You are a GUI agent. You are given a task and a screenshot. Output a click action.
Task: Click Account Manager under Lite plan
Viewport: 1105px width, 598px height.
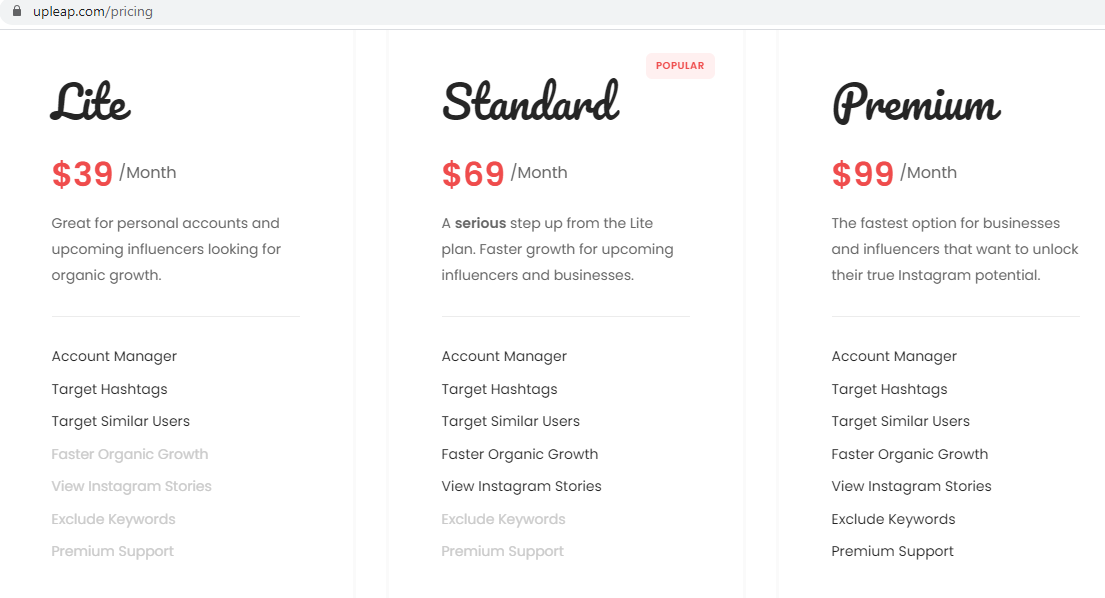point(114,356)
